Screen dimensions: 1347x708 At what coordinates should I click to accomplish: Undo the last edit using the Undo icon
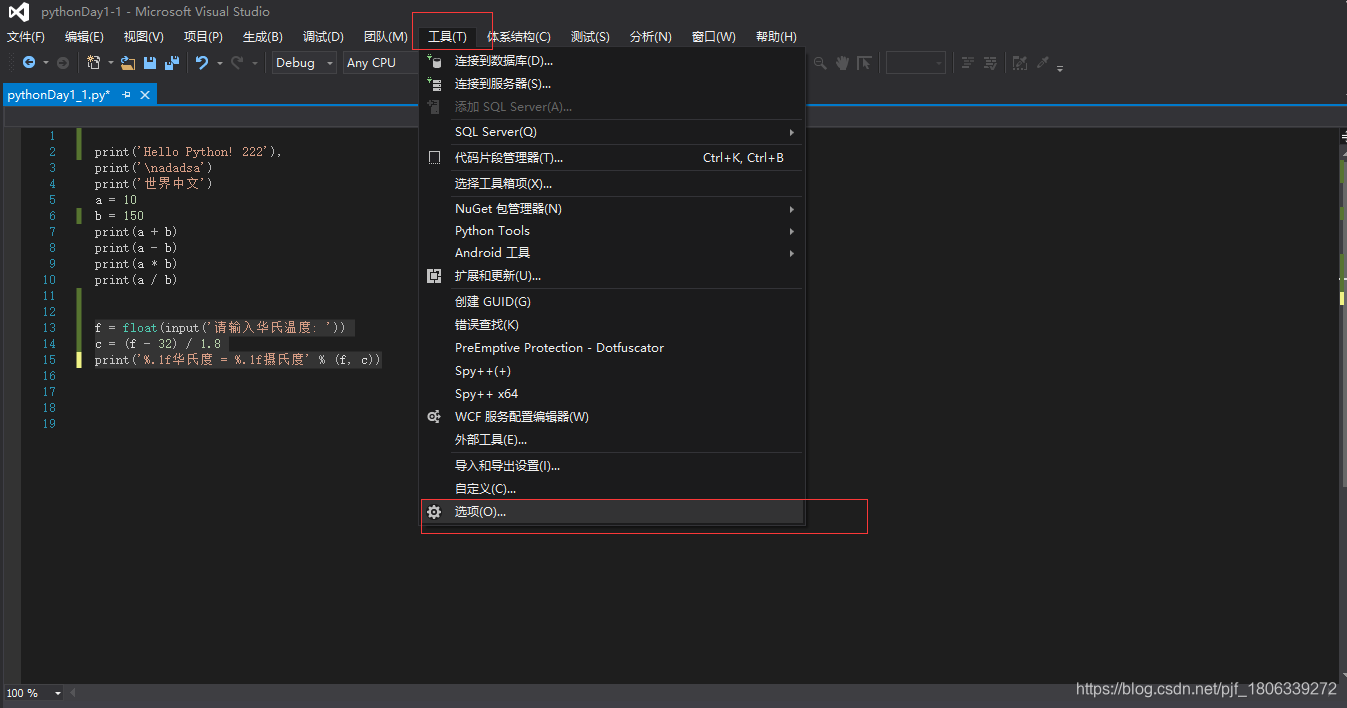203,62
